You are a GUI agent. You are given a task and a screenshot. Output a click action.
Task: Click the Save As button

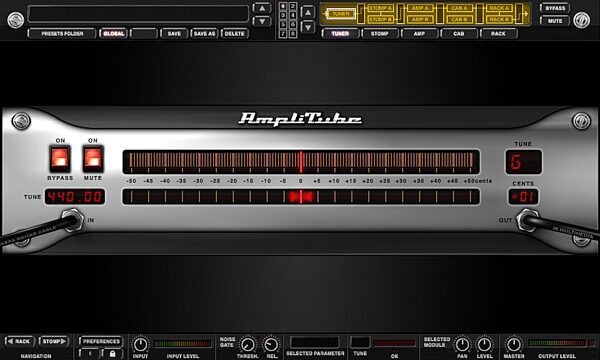pyautogui.click(x=204, y=34)
